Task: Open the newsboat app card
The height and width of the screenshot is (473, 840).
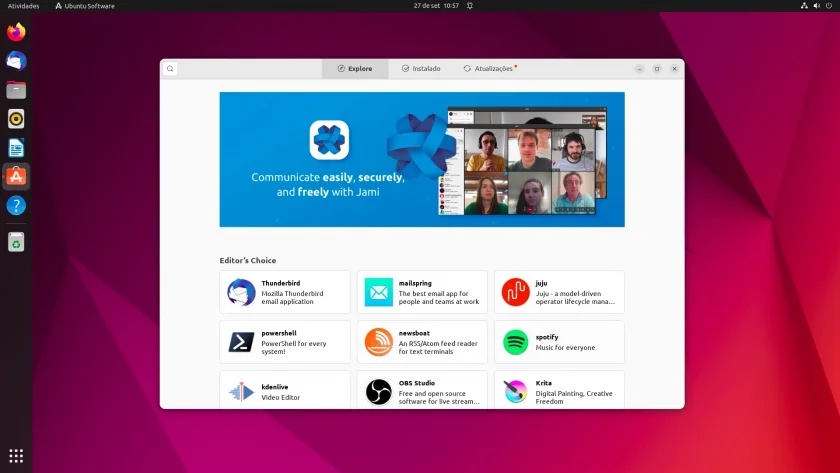Action: click(422, 342)
